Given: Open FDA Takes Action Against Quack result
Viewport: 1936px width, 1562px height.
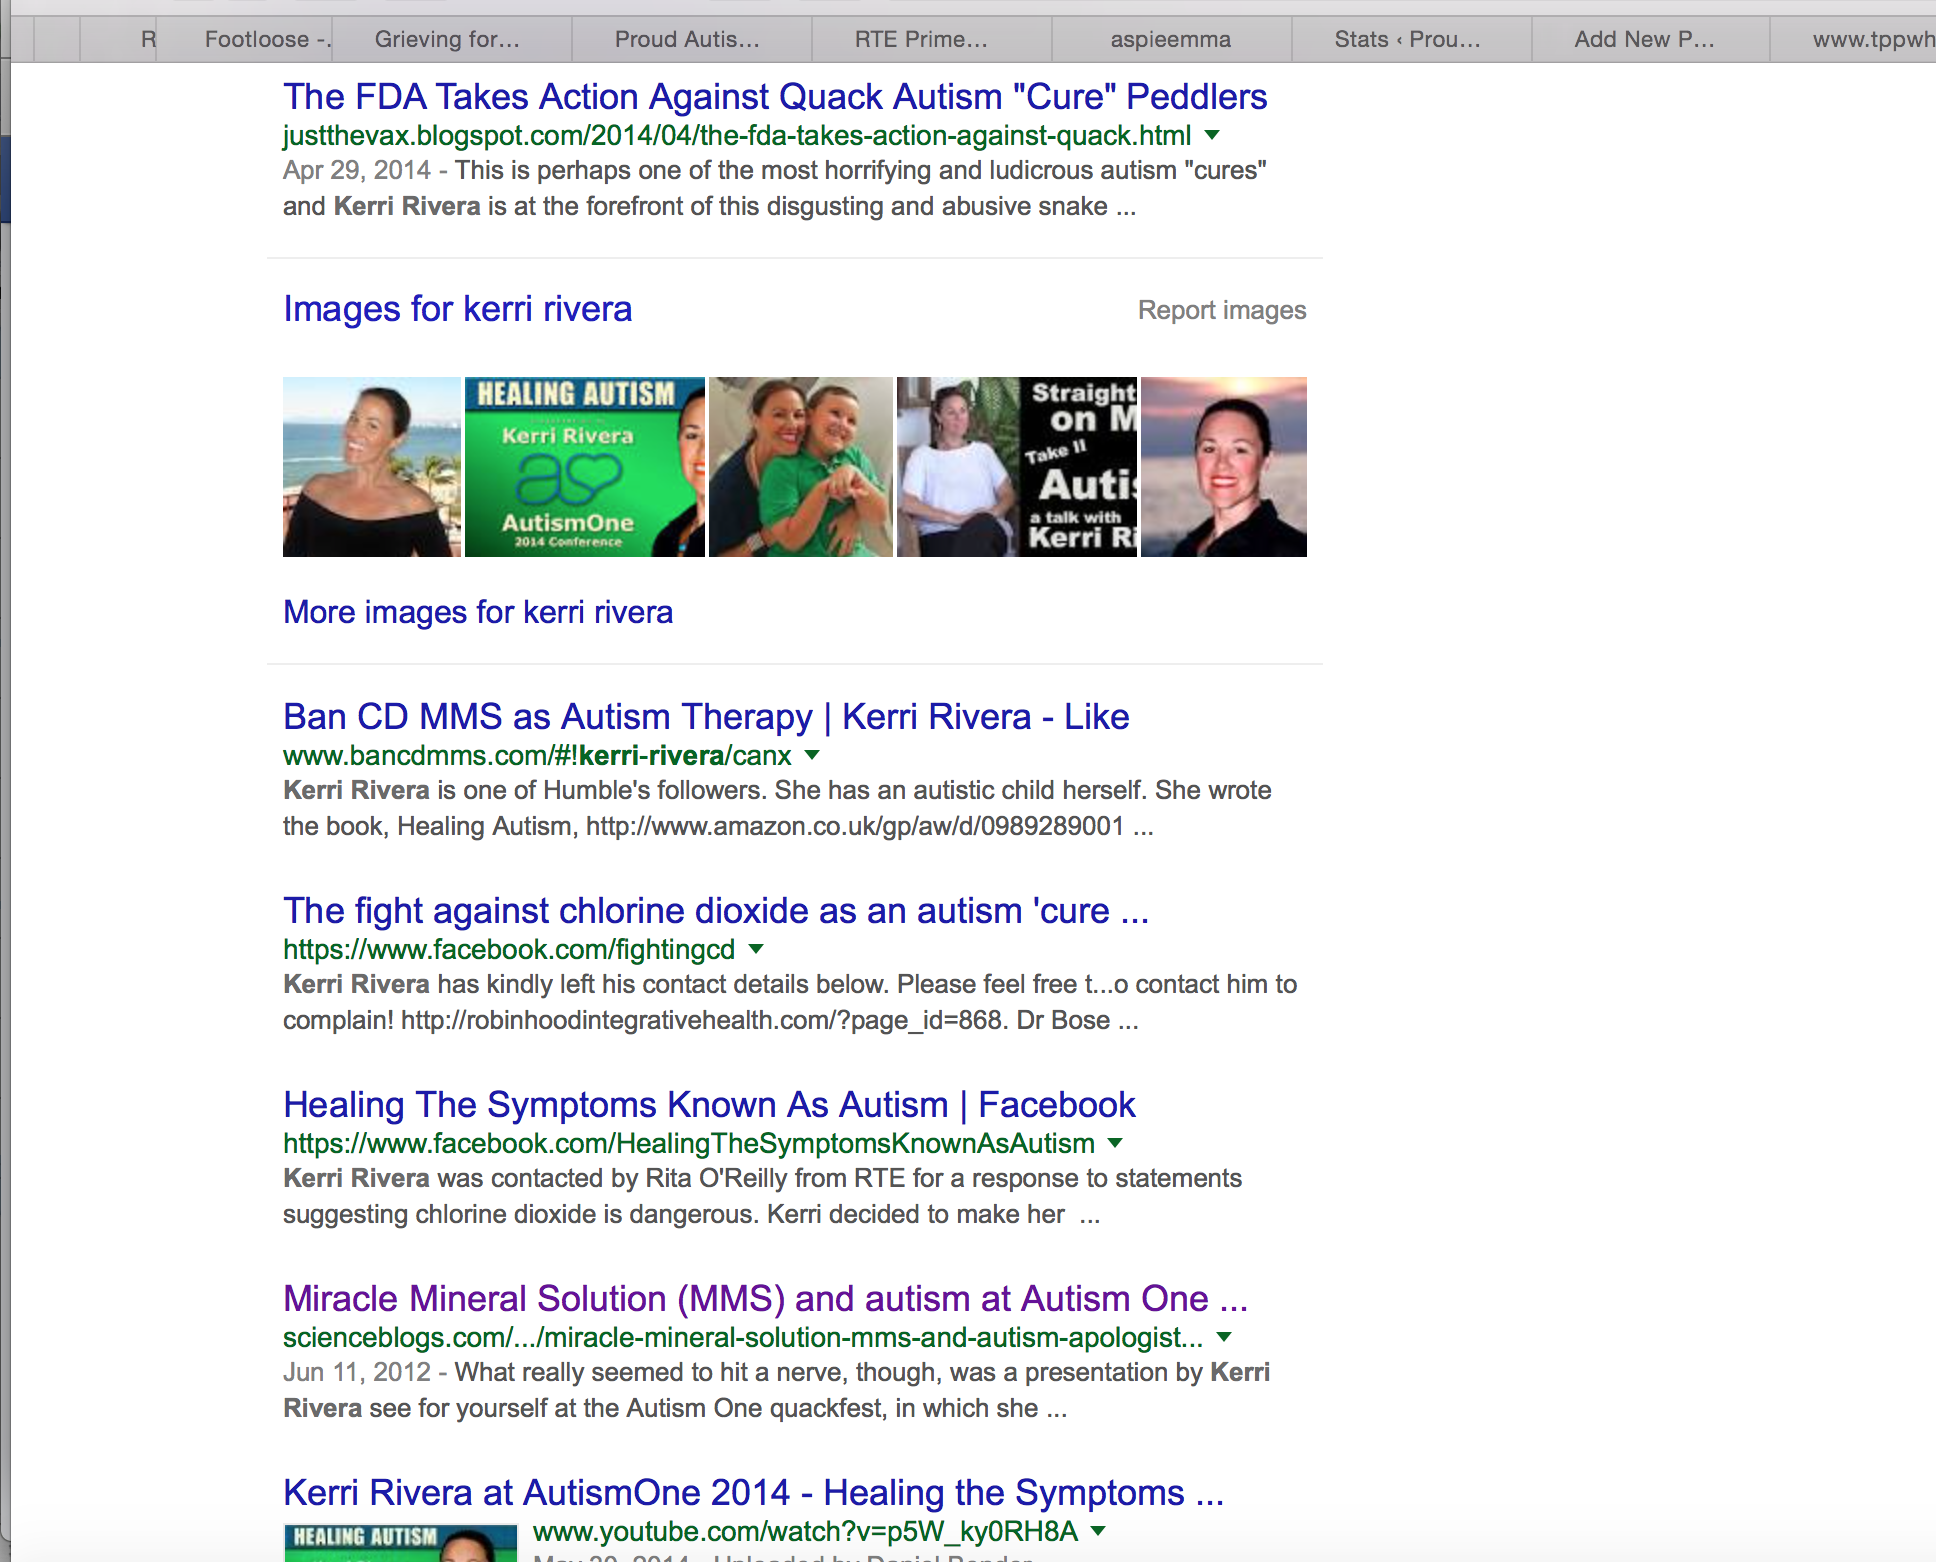Looking at the screenshot, I should click(x=775, y=97).
